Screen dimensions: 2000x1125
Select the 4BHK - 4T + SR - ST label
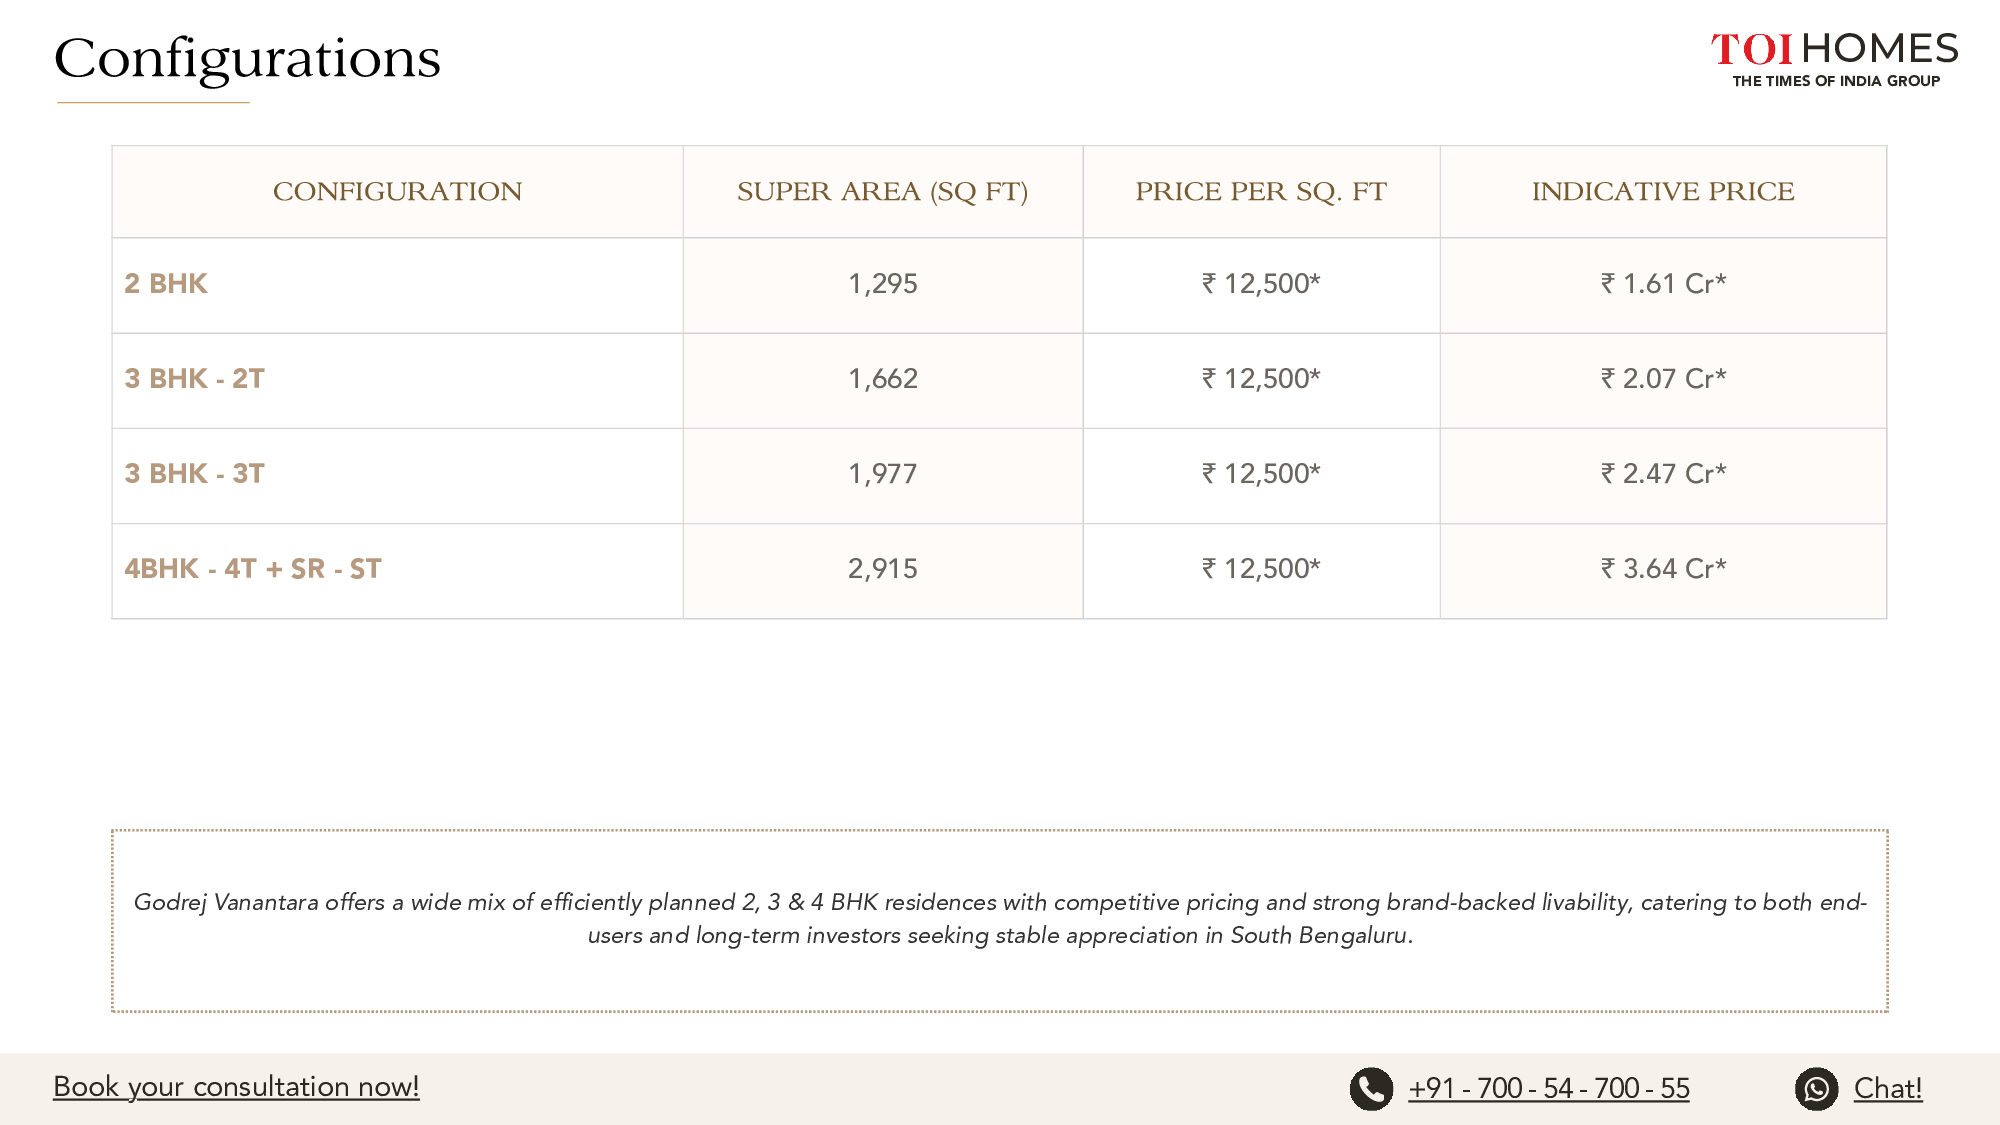click(253, 569)
